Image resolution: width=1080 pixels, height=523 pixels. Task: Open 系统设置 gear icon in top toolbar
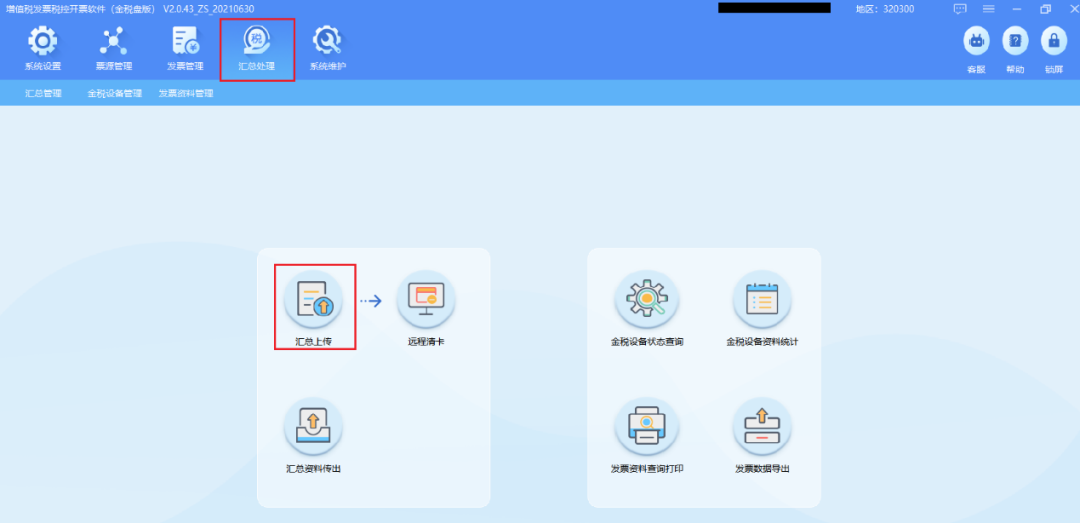point(43,41)
